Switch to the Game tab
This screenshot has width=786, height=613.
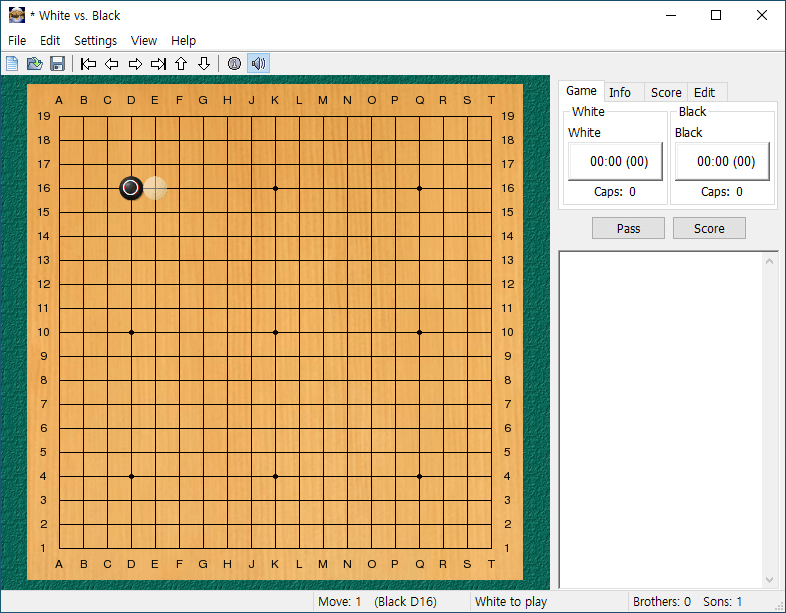point(581,91)
